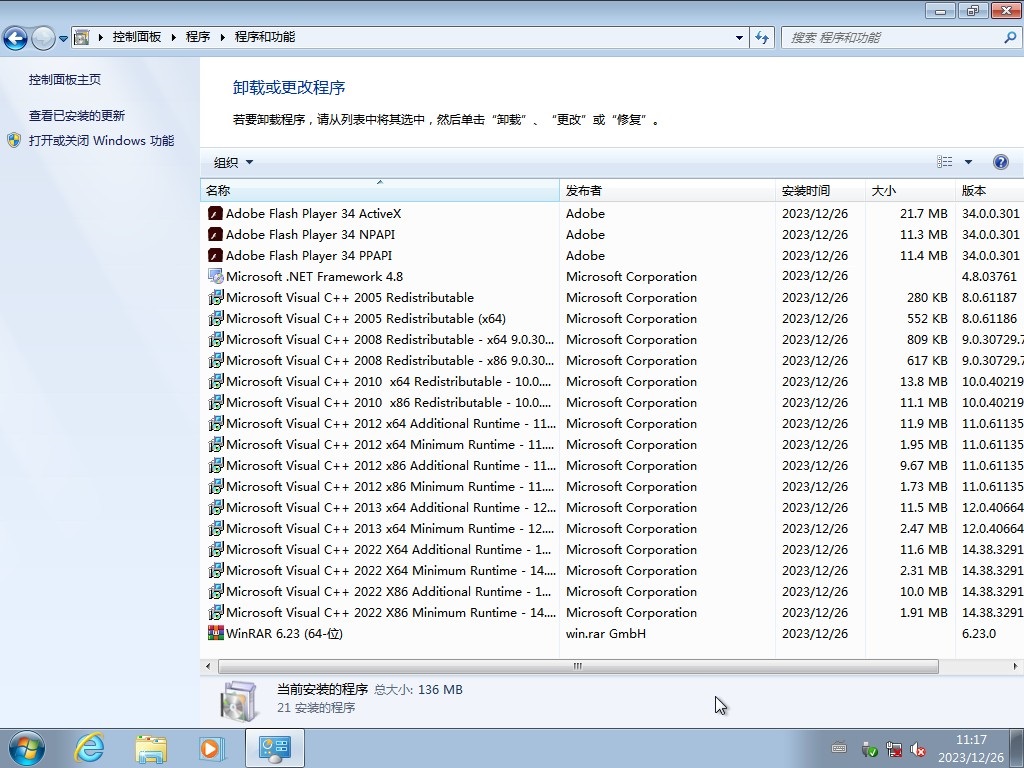This screenshot has width=1024, height=768.
Task: Click the Safely Remove Hardware tray icon
Action: pyautogui.click(x=870, y=748)
